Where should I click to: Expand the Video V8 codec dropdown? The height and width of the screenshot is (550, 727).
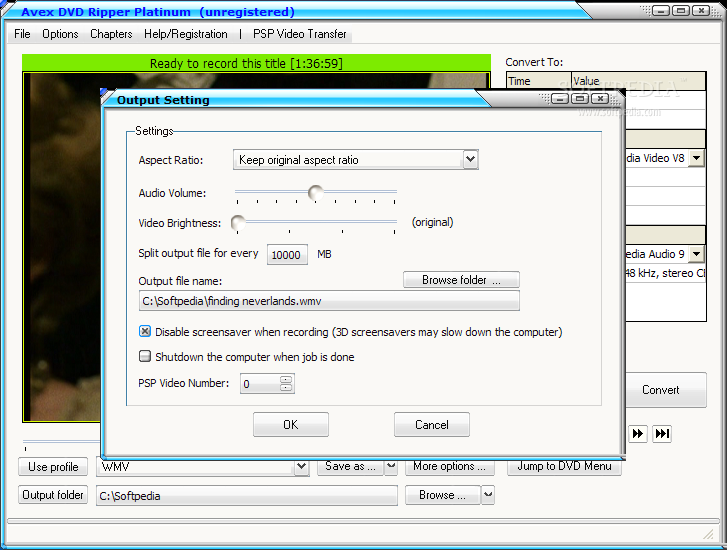coord(696,158)
